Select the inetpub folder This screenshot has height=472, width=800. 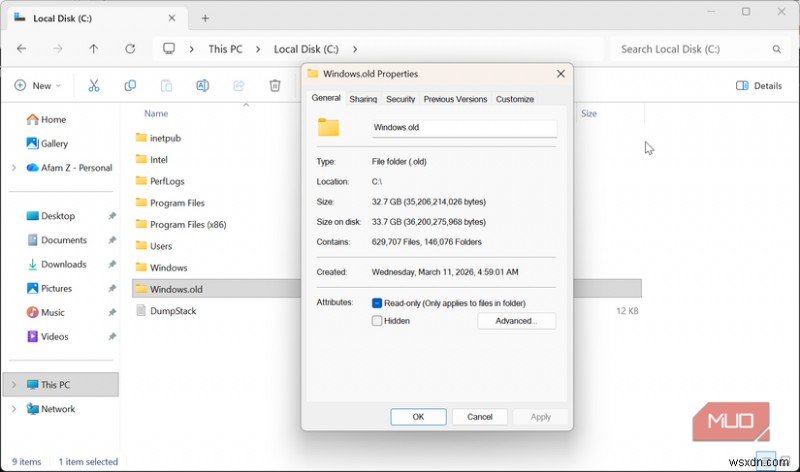pyautogui.click(x=159, y=138)
